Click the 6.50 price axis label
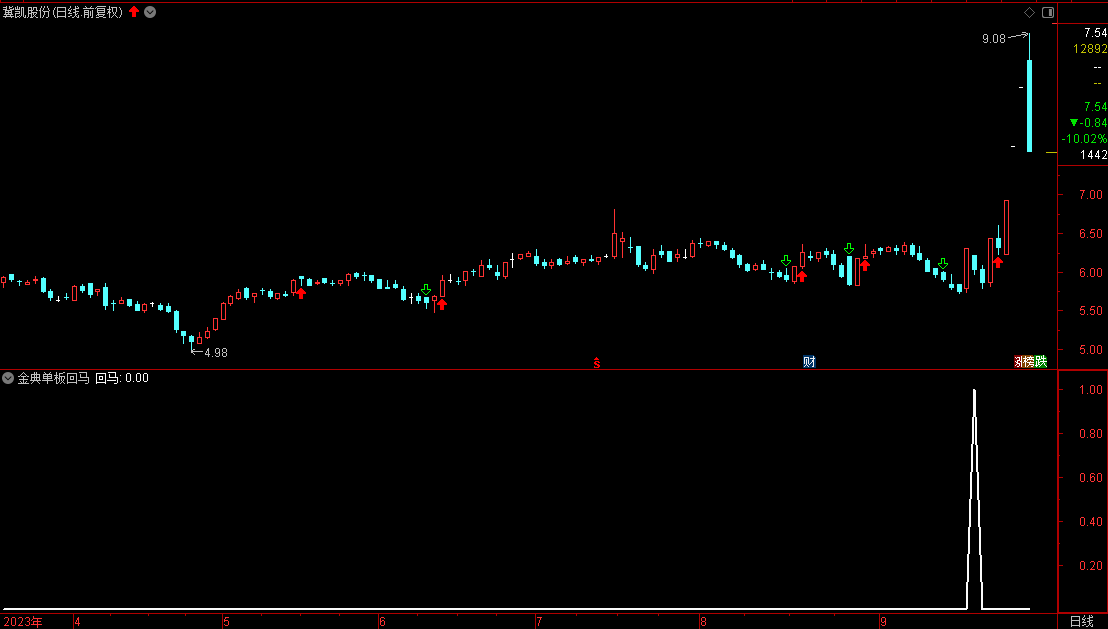Viewport: 1108px width, 629px height. [x=1090, y=234]
